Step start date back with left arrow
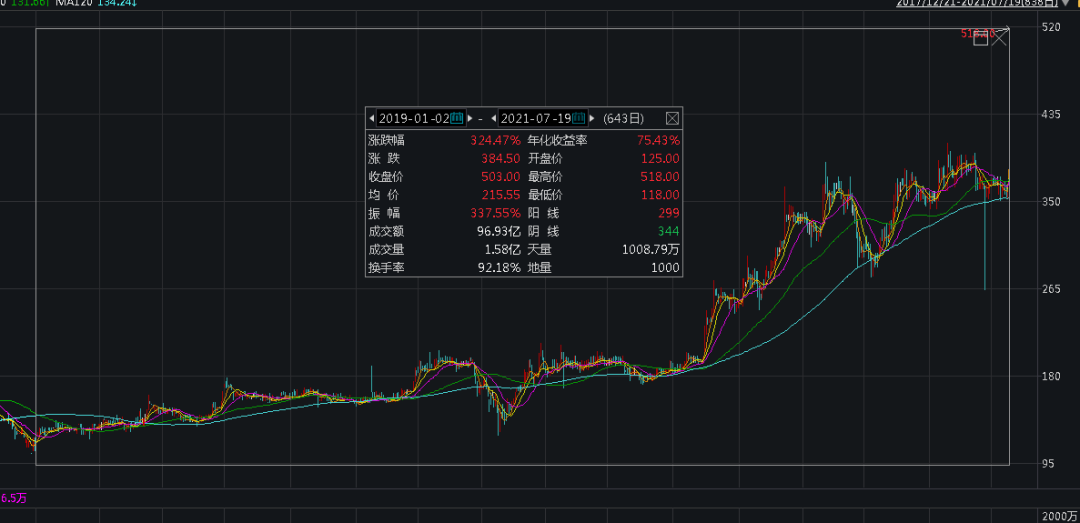 [373, 118]
